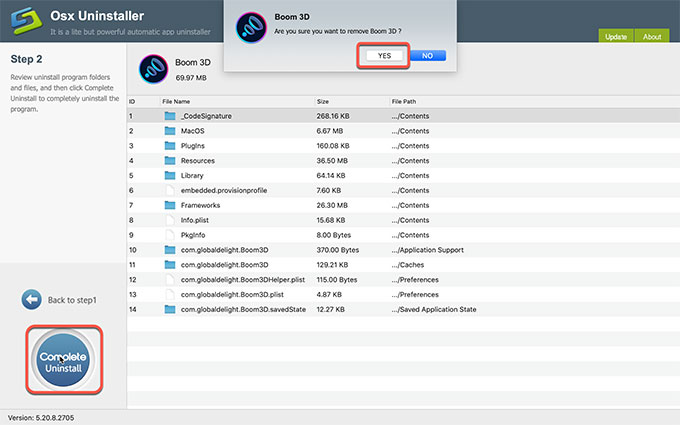
Task: Click the .../Application Support path
Action: pyautogui.click(x=428, y=250)
